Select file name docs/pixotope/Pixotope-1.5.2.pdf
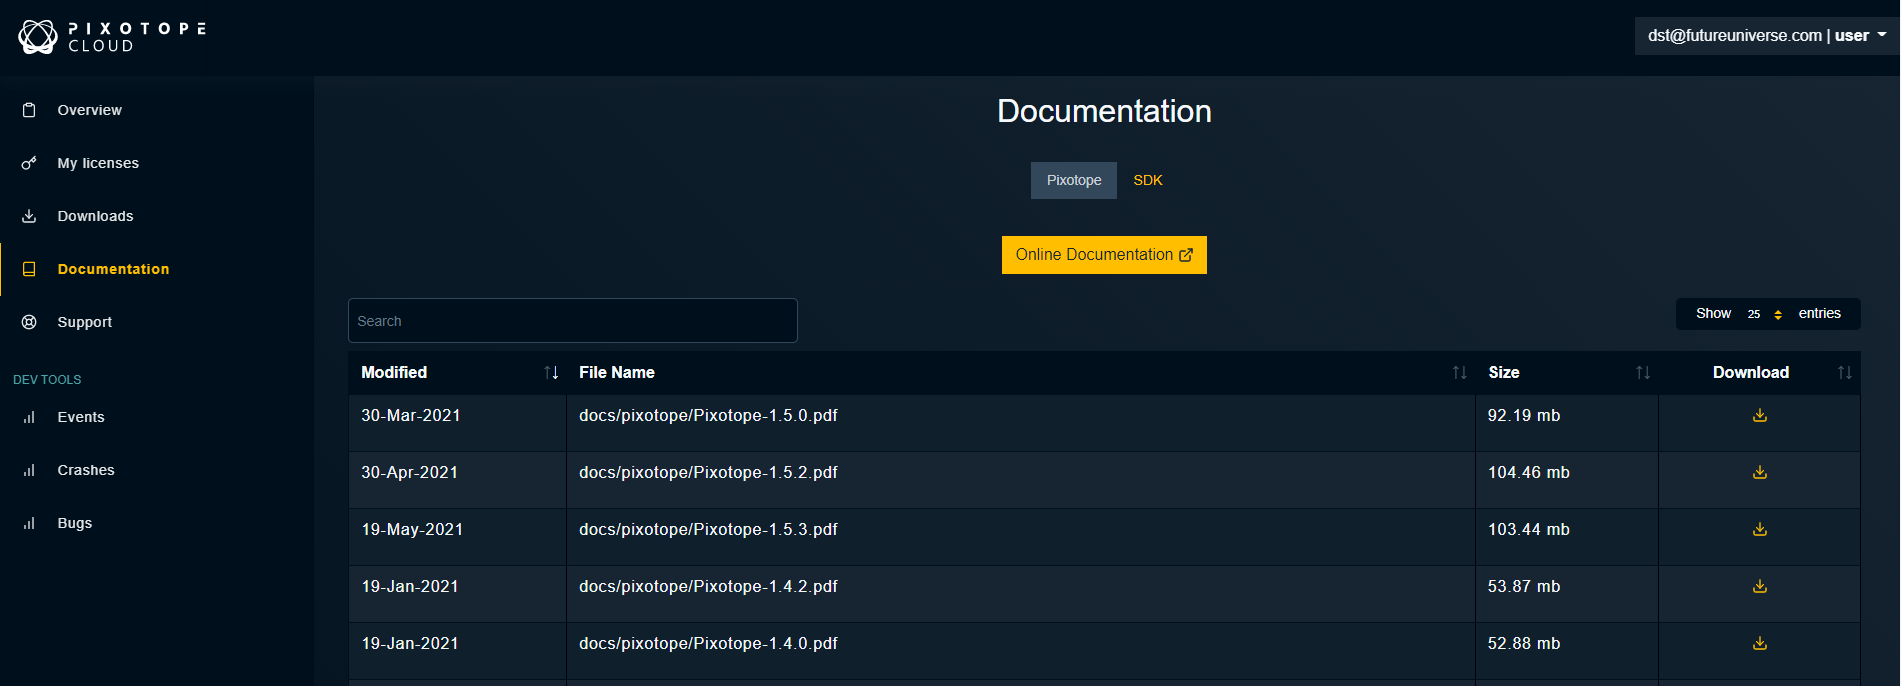The height and width of the screenshot is (686, 1901). (708, 473)
